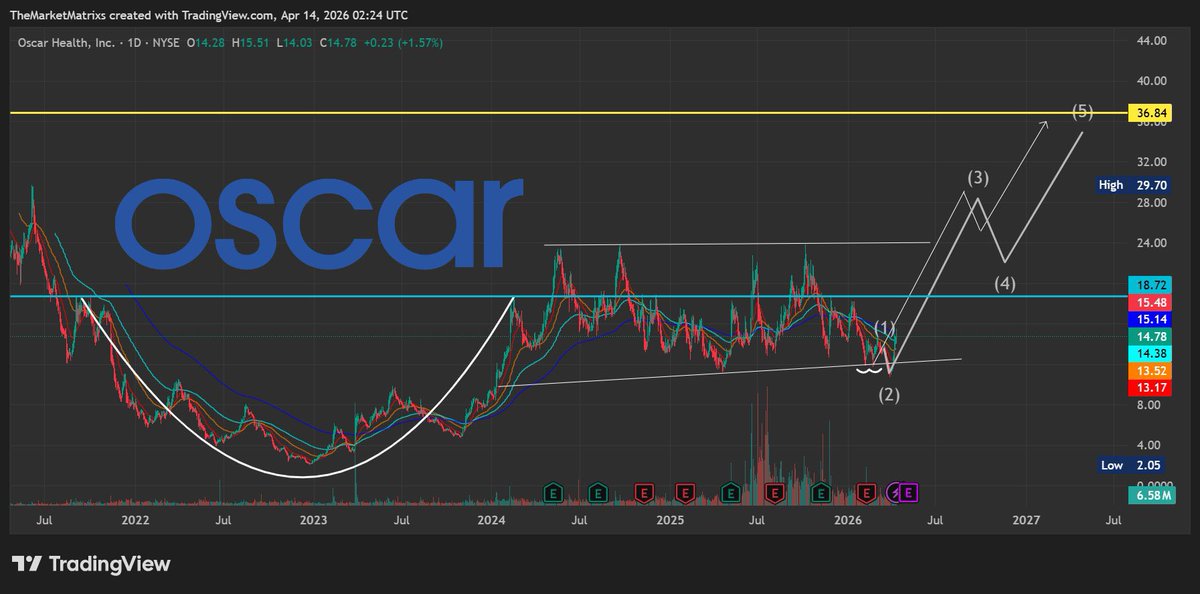1200x594 pixels.
Task: Click the Oscar Health, Inc. symbol name
Action: [x=64, y=43]
